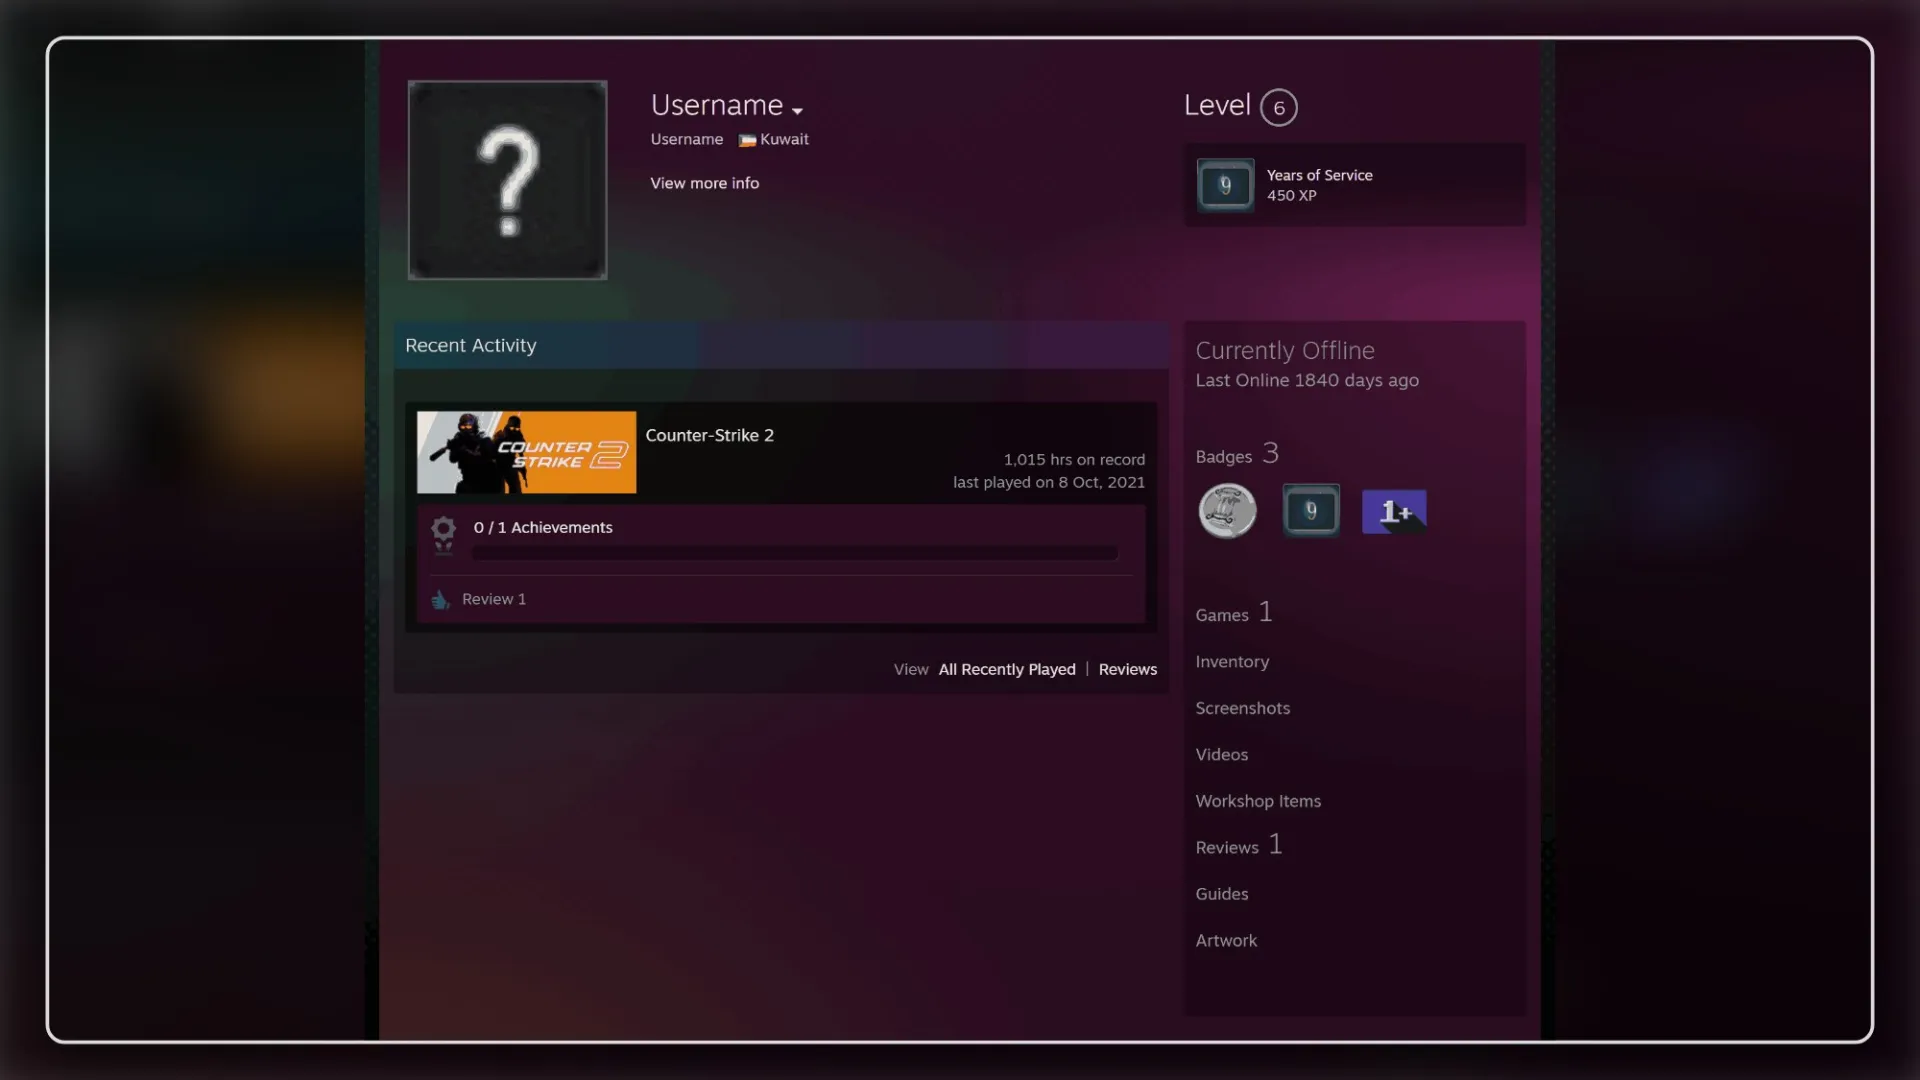1920x1080 pixels.
Task: Click the Years of Service text
Action: (x=1319, y=175)
